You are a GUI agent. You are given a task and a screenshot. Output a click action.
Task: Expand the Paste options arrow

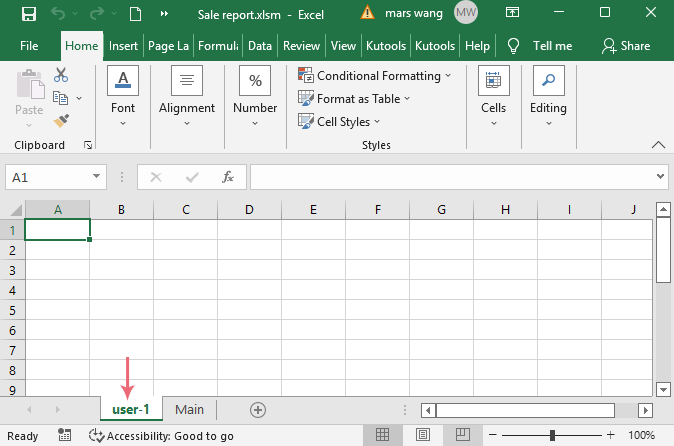point(29,125)
